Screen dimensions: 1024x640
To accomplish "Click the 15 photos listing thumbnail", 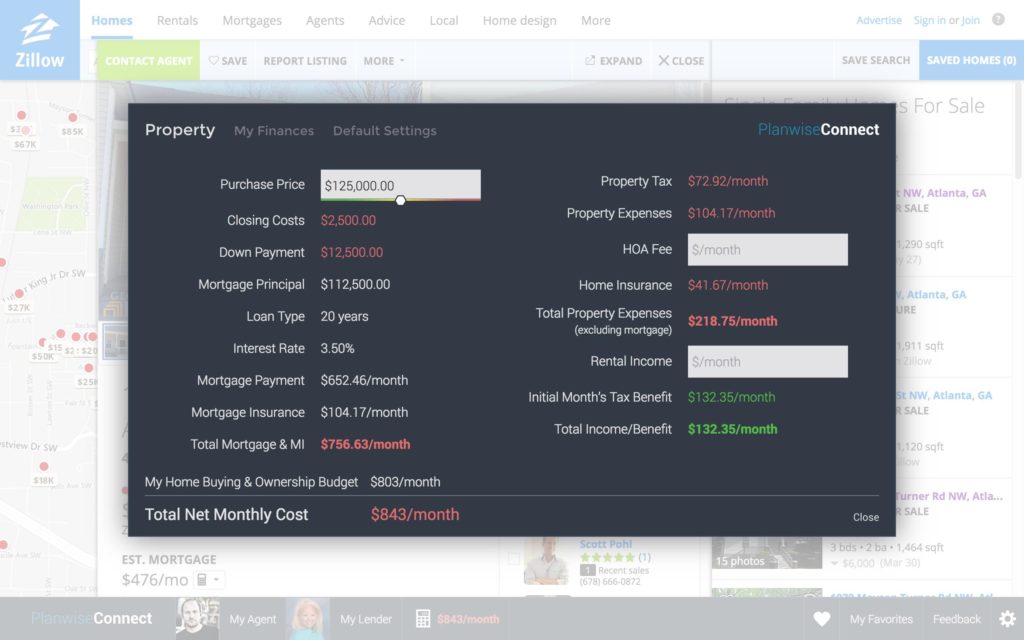I will (767, 552).
